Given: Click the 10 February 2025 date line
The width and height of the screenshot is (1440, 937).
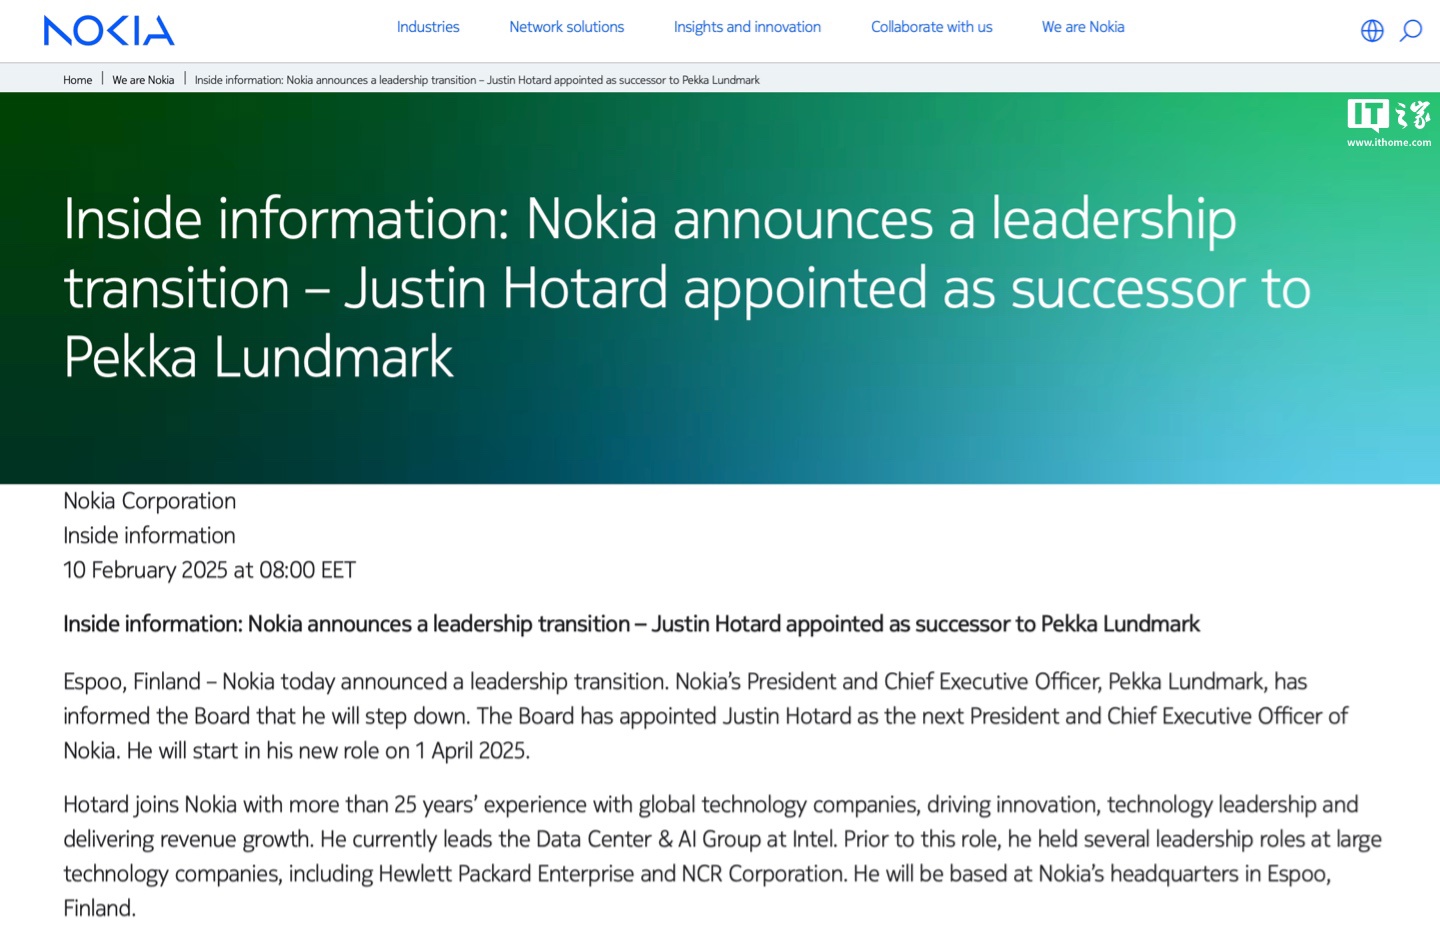Looking at the screenshot, I should point(209,570).
